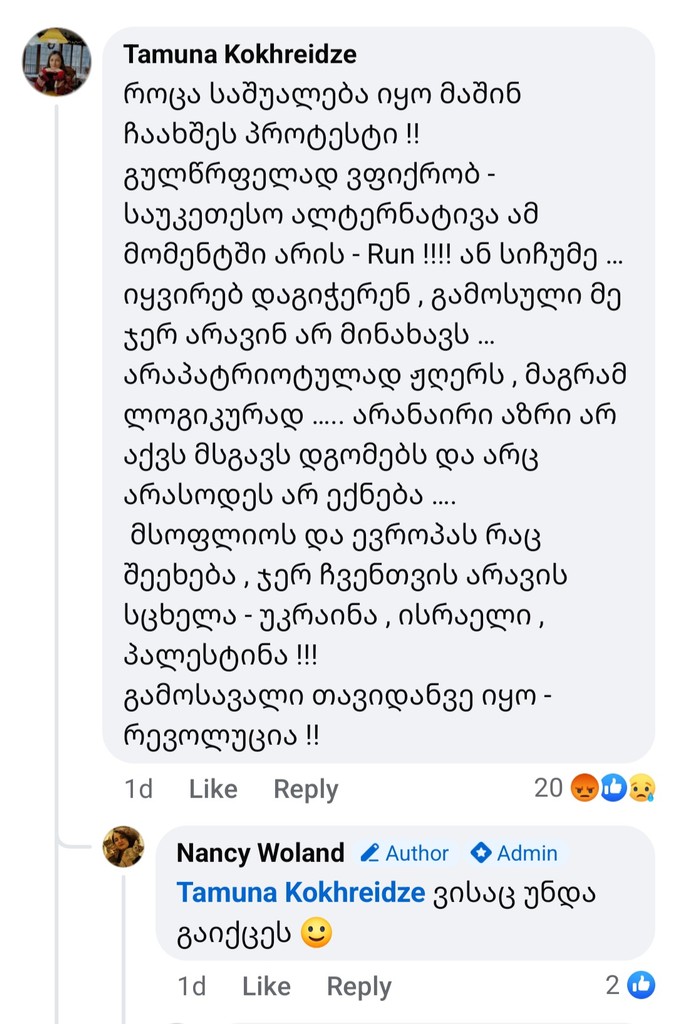View the 20 reactions count
The height and width of the screenshot is (1024, 676).
point(548,789)
